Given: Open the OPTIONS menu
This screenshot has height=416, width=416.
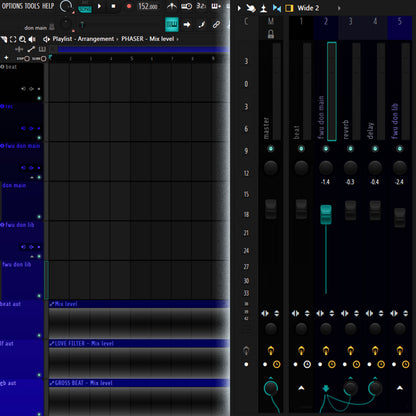Looking at the screenshot, I should click(12, 6).
